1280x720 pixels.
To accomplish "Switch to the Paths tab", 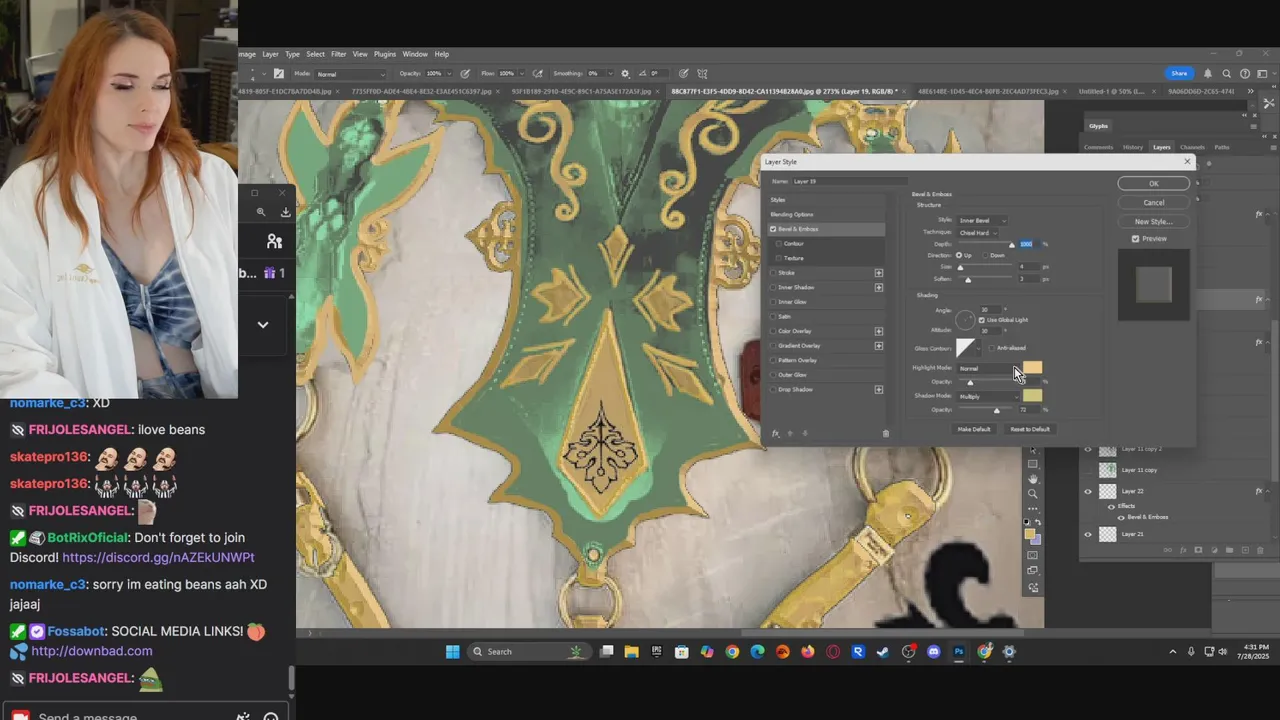I will (x=1222, y=147).
